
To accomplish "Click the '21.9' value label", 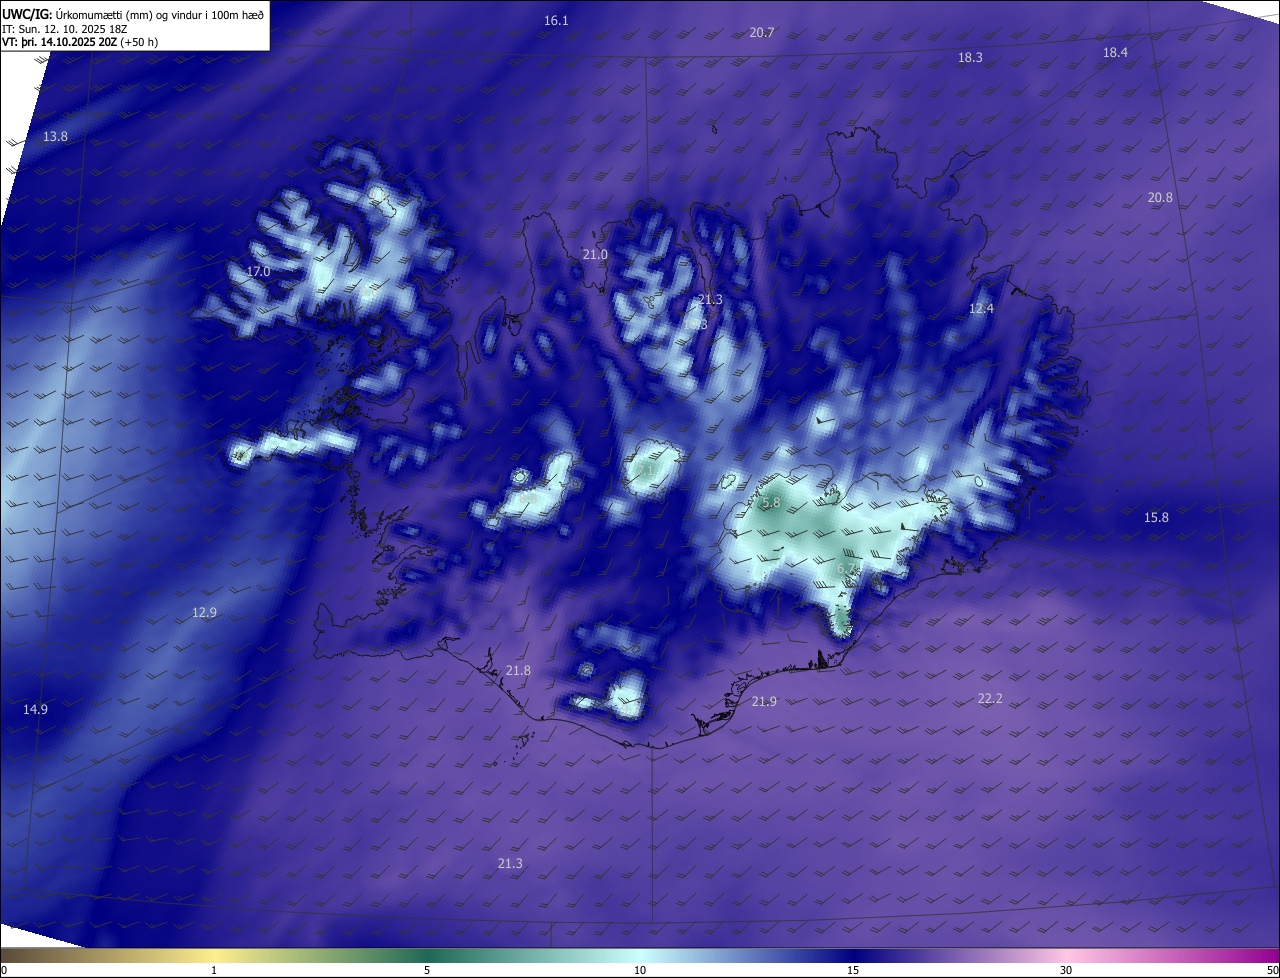I will click(x=764, y=702).
